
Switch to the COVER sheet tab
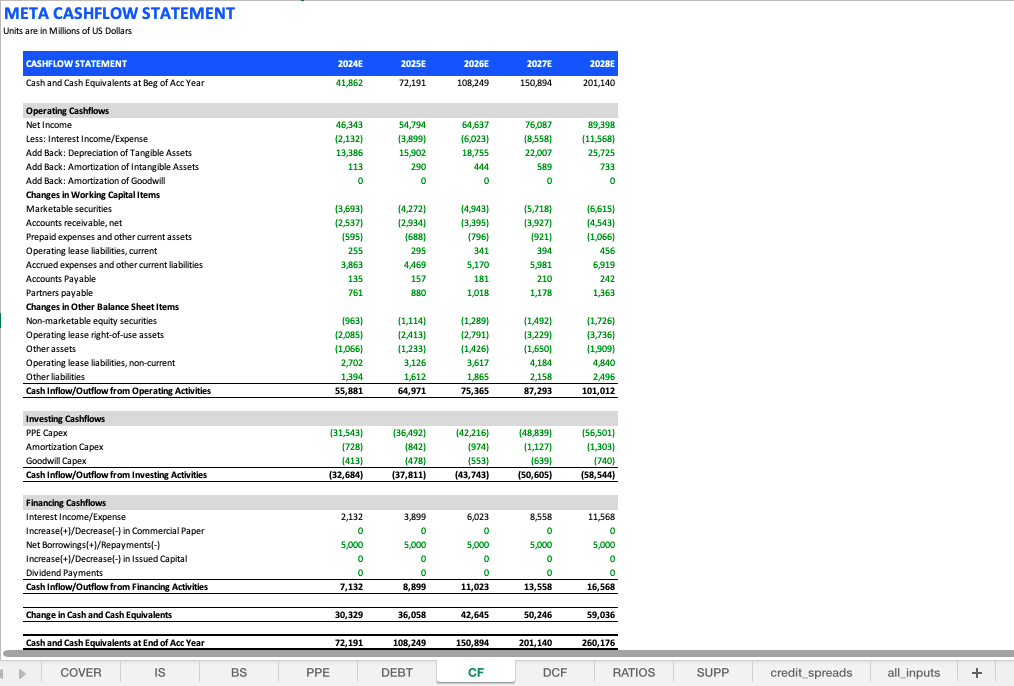click(x=81, y=672)
